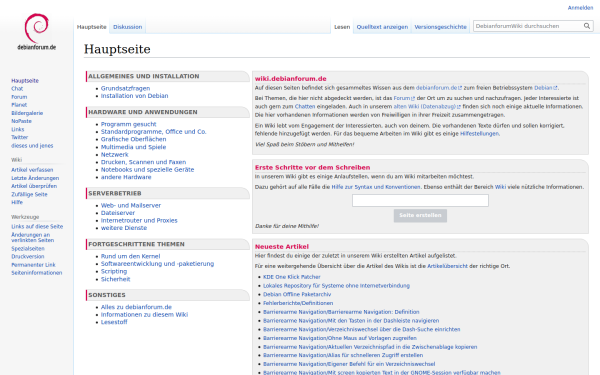Image resolution: width=600 pixels, height=375 pixels.
Task: Open 'Notebooks und spezielle Geräte'
Action: click(x=147, y=170)
